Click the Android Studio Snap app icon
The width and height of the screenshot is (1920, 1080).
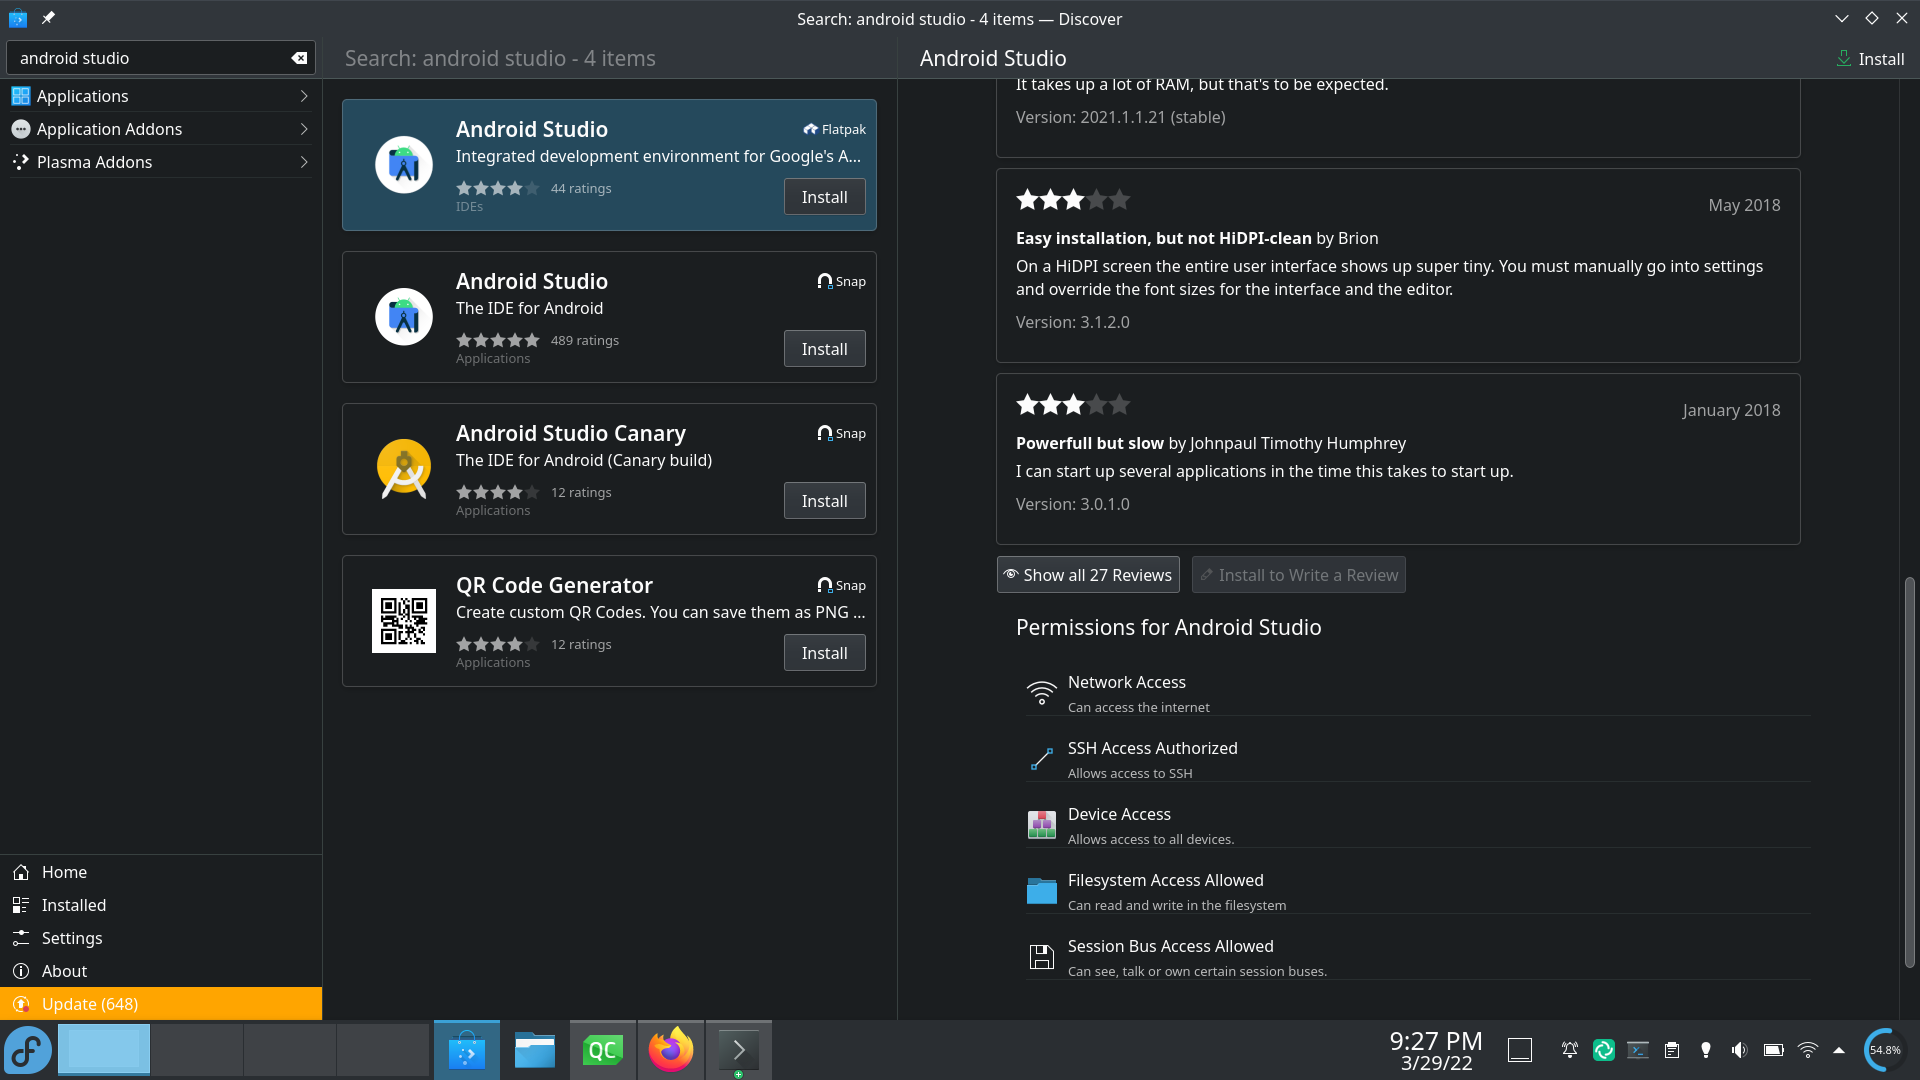click(404, 317)
